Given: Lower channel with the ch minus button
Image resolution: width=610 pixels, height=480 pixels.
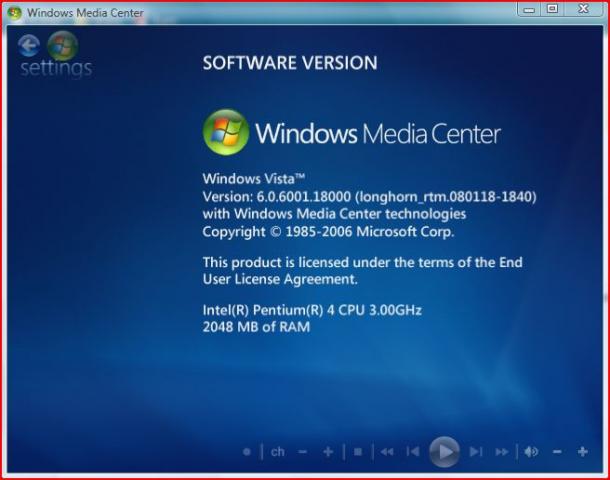Looking at the screenshot, I should (x=303, y=452).
